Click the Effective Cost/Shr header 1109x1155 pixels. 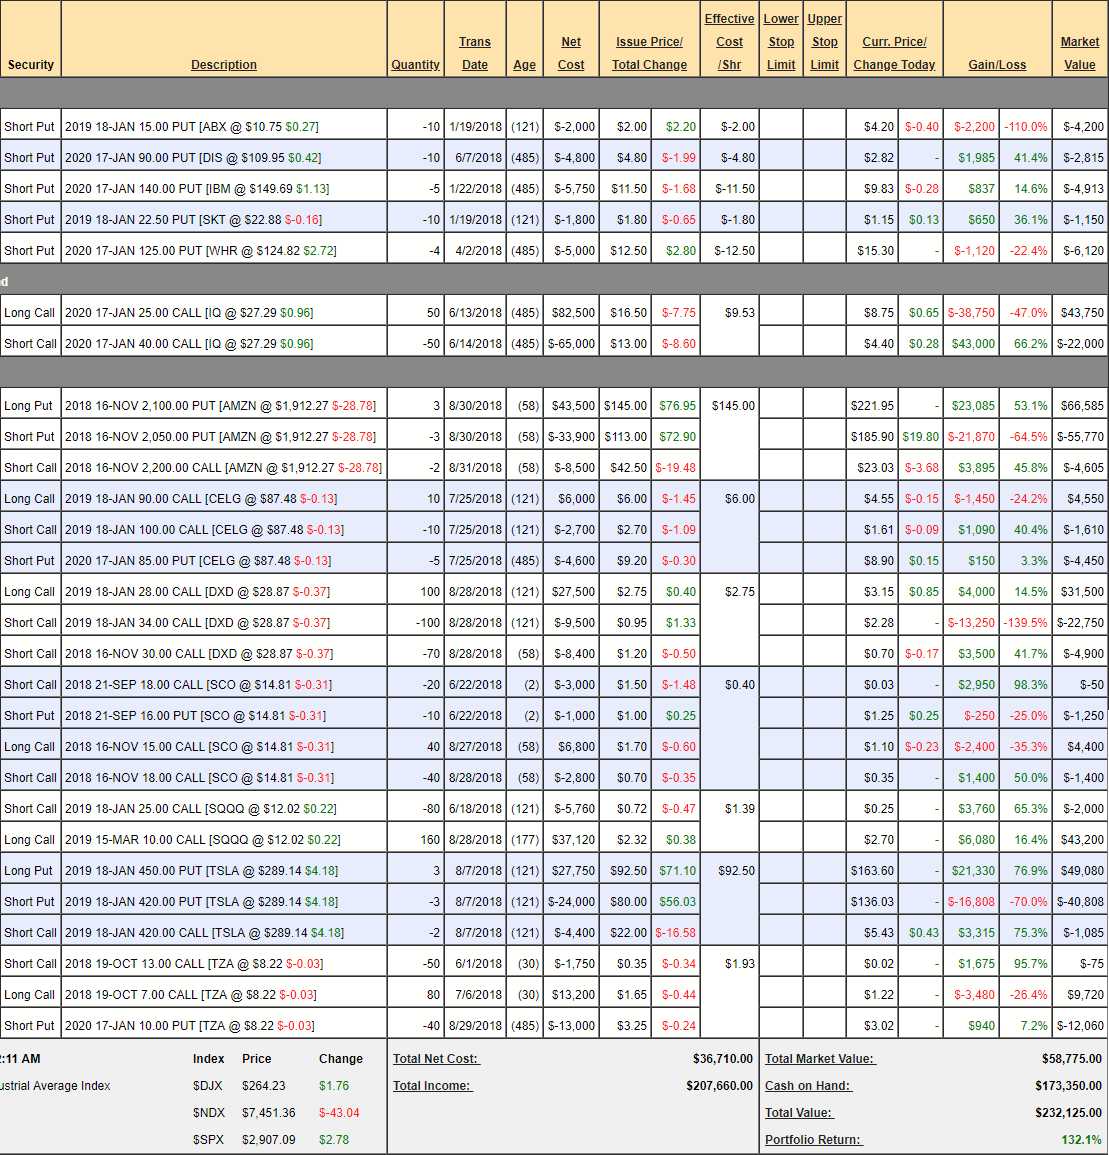tap(729, 42)
